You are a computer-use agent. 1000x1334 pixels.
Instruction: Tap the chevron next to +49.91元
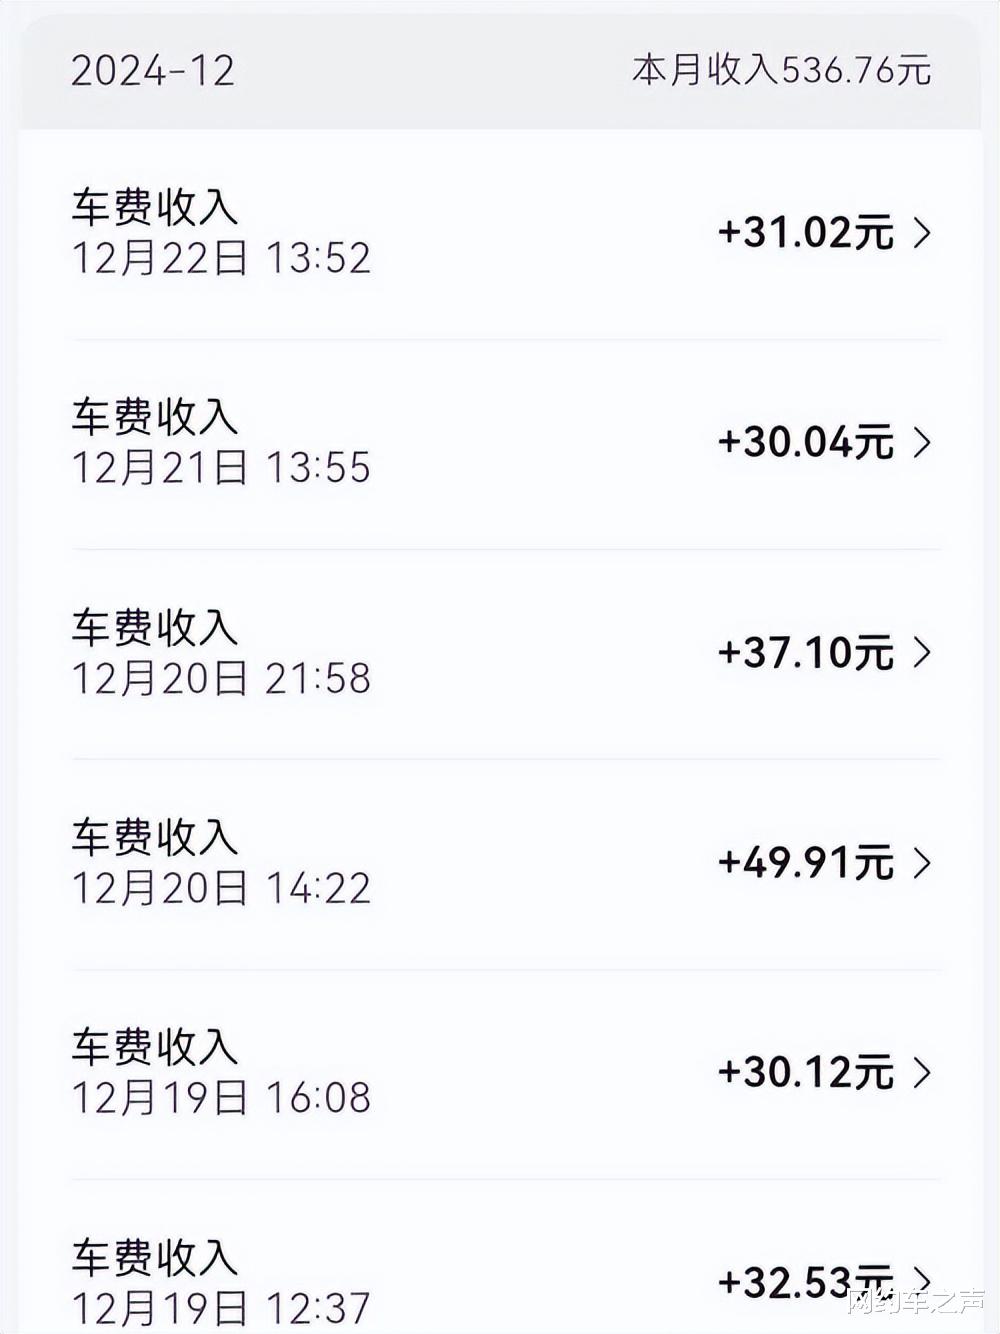[922, 862]
